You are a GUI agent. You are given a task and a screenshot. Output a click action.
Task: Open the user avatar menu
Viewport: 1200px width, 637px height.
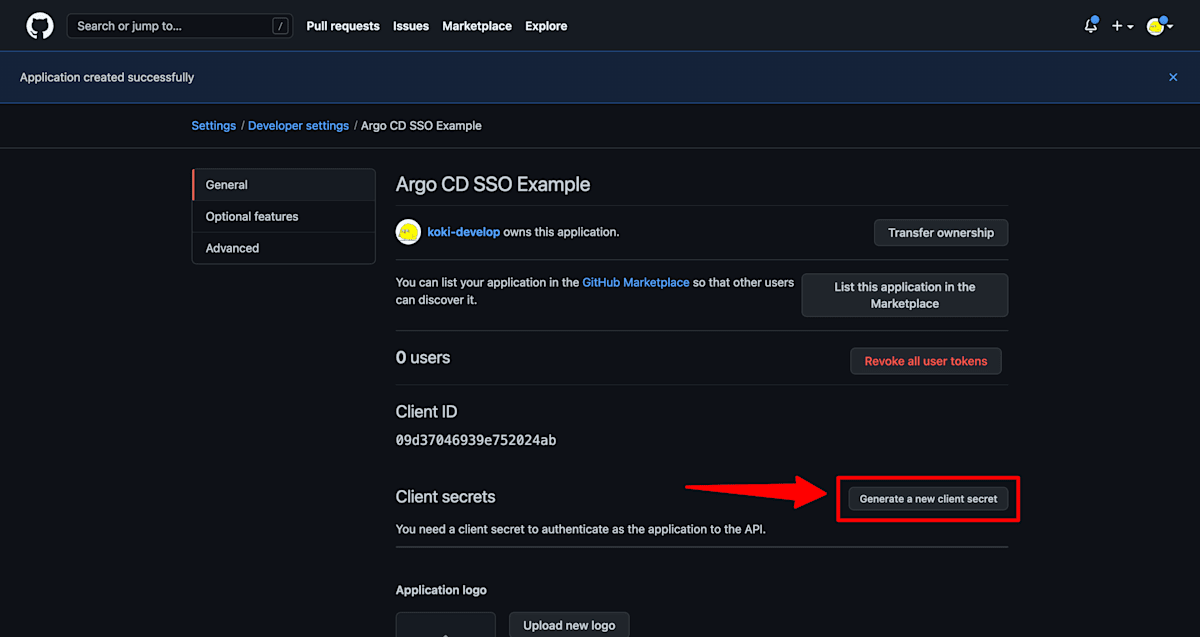[x=1160, y=26]
